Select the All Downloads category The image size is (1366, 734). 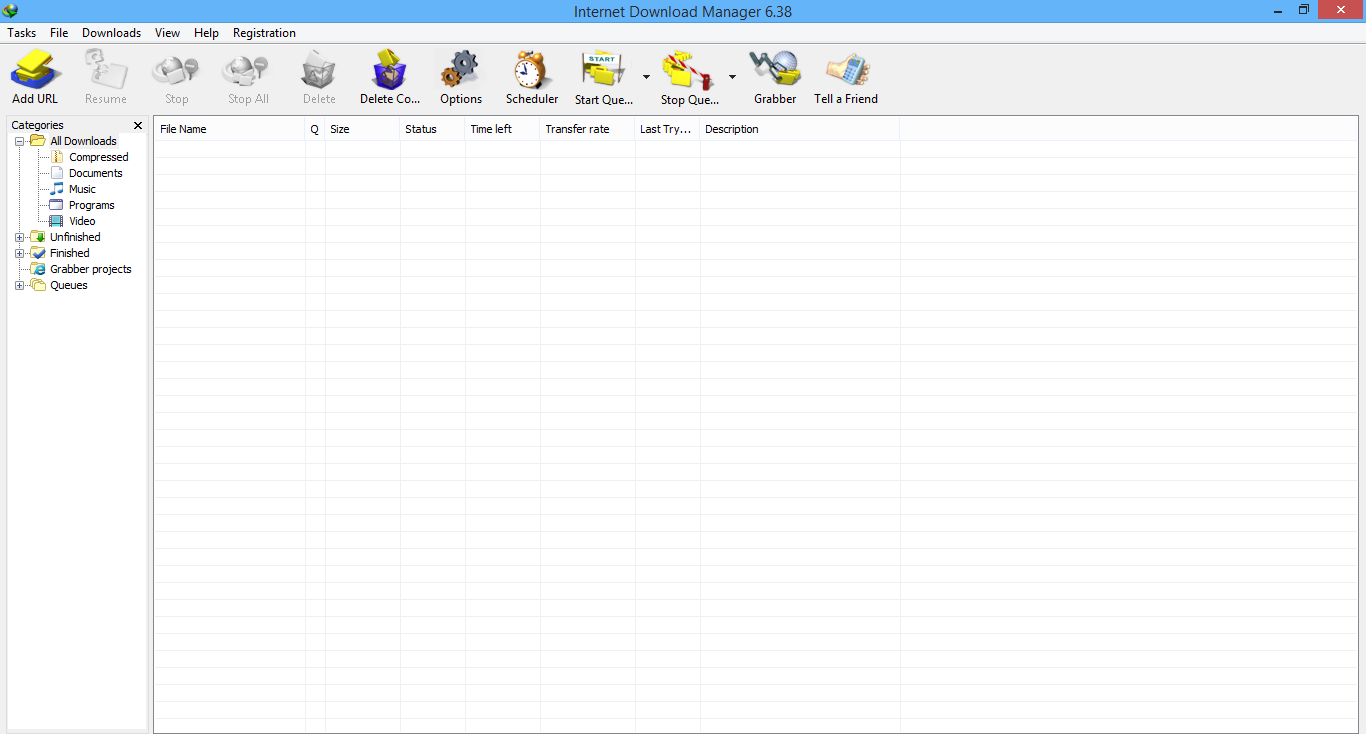(x=83, y=141)
